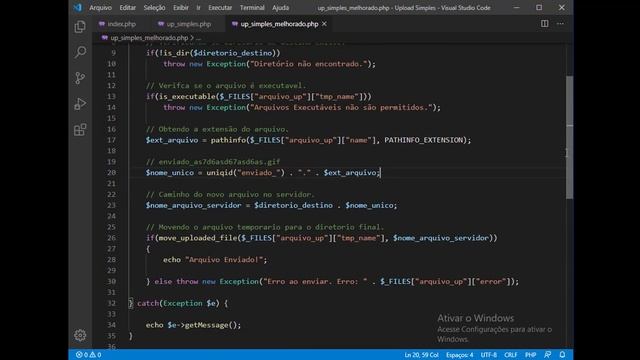Minimize the VS Code window
Viewport: 640px width, 360px height.
coord(516,7)
